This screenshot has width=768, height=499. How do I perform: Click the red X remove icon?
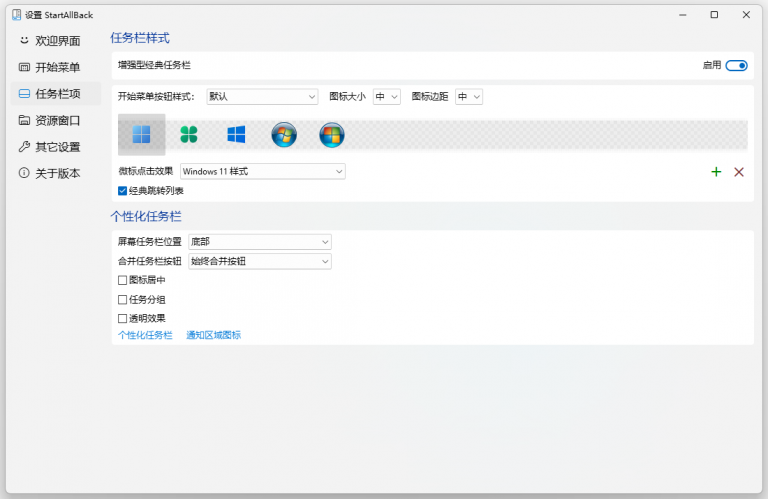click(739, 172)
